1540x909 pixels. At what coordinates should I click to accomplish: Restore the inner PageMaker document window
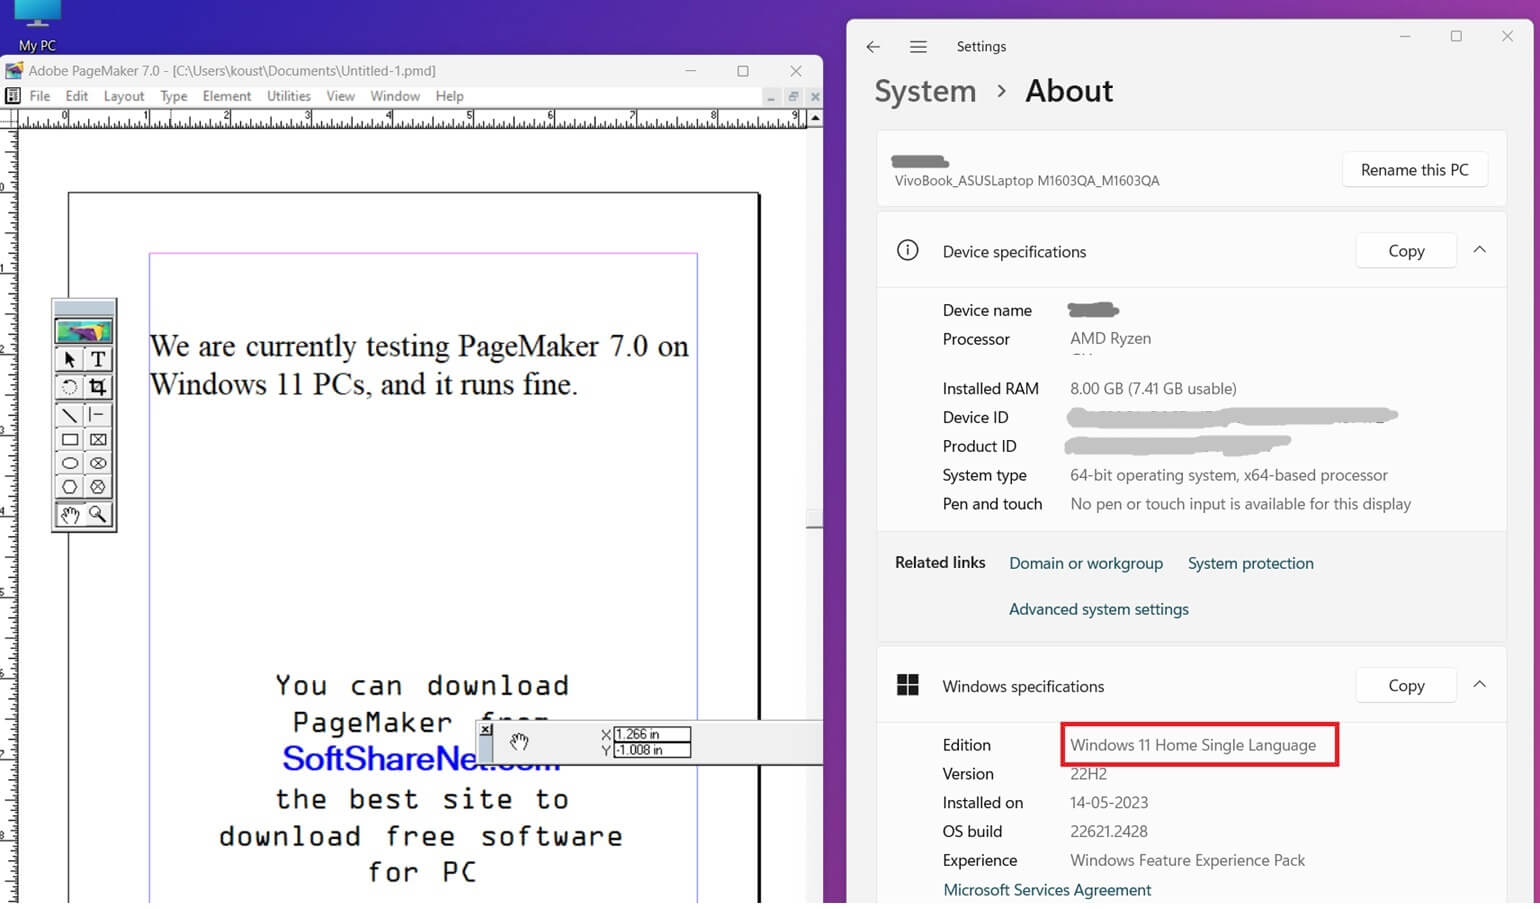pos(793,97)
